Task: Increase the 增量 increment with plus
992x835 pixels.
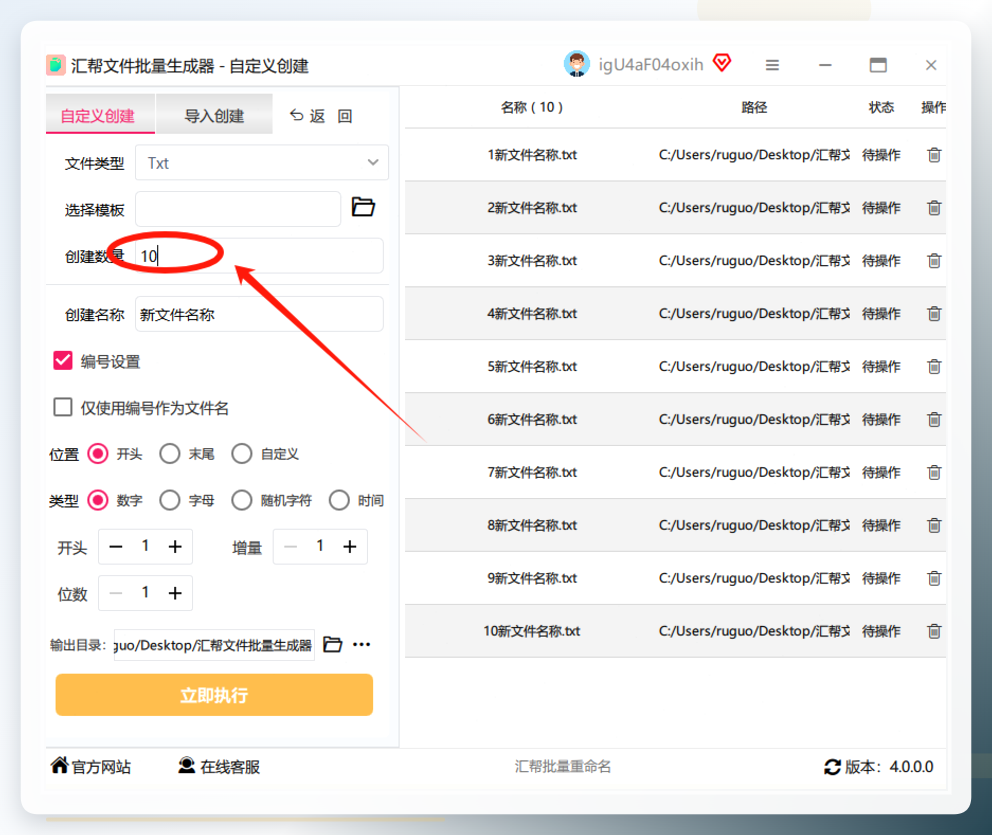Action: click(x=350, y=547)
